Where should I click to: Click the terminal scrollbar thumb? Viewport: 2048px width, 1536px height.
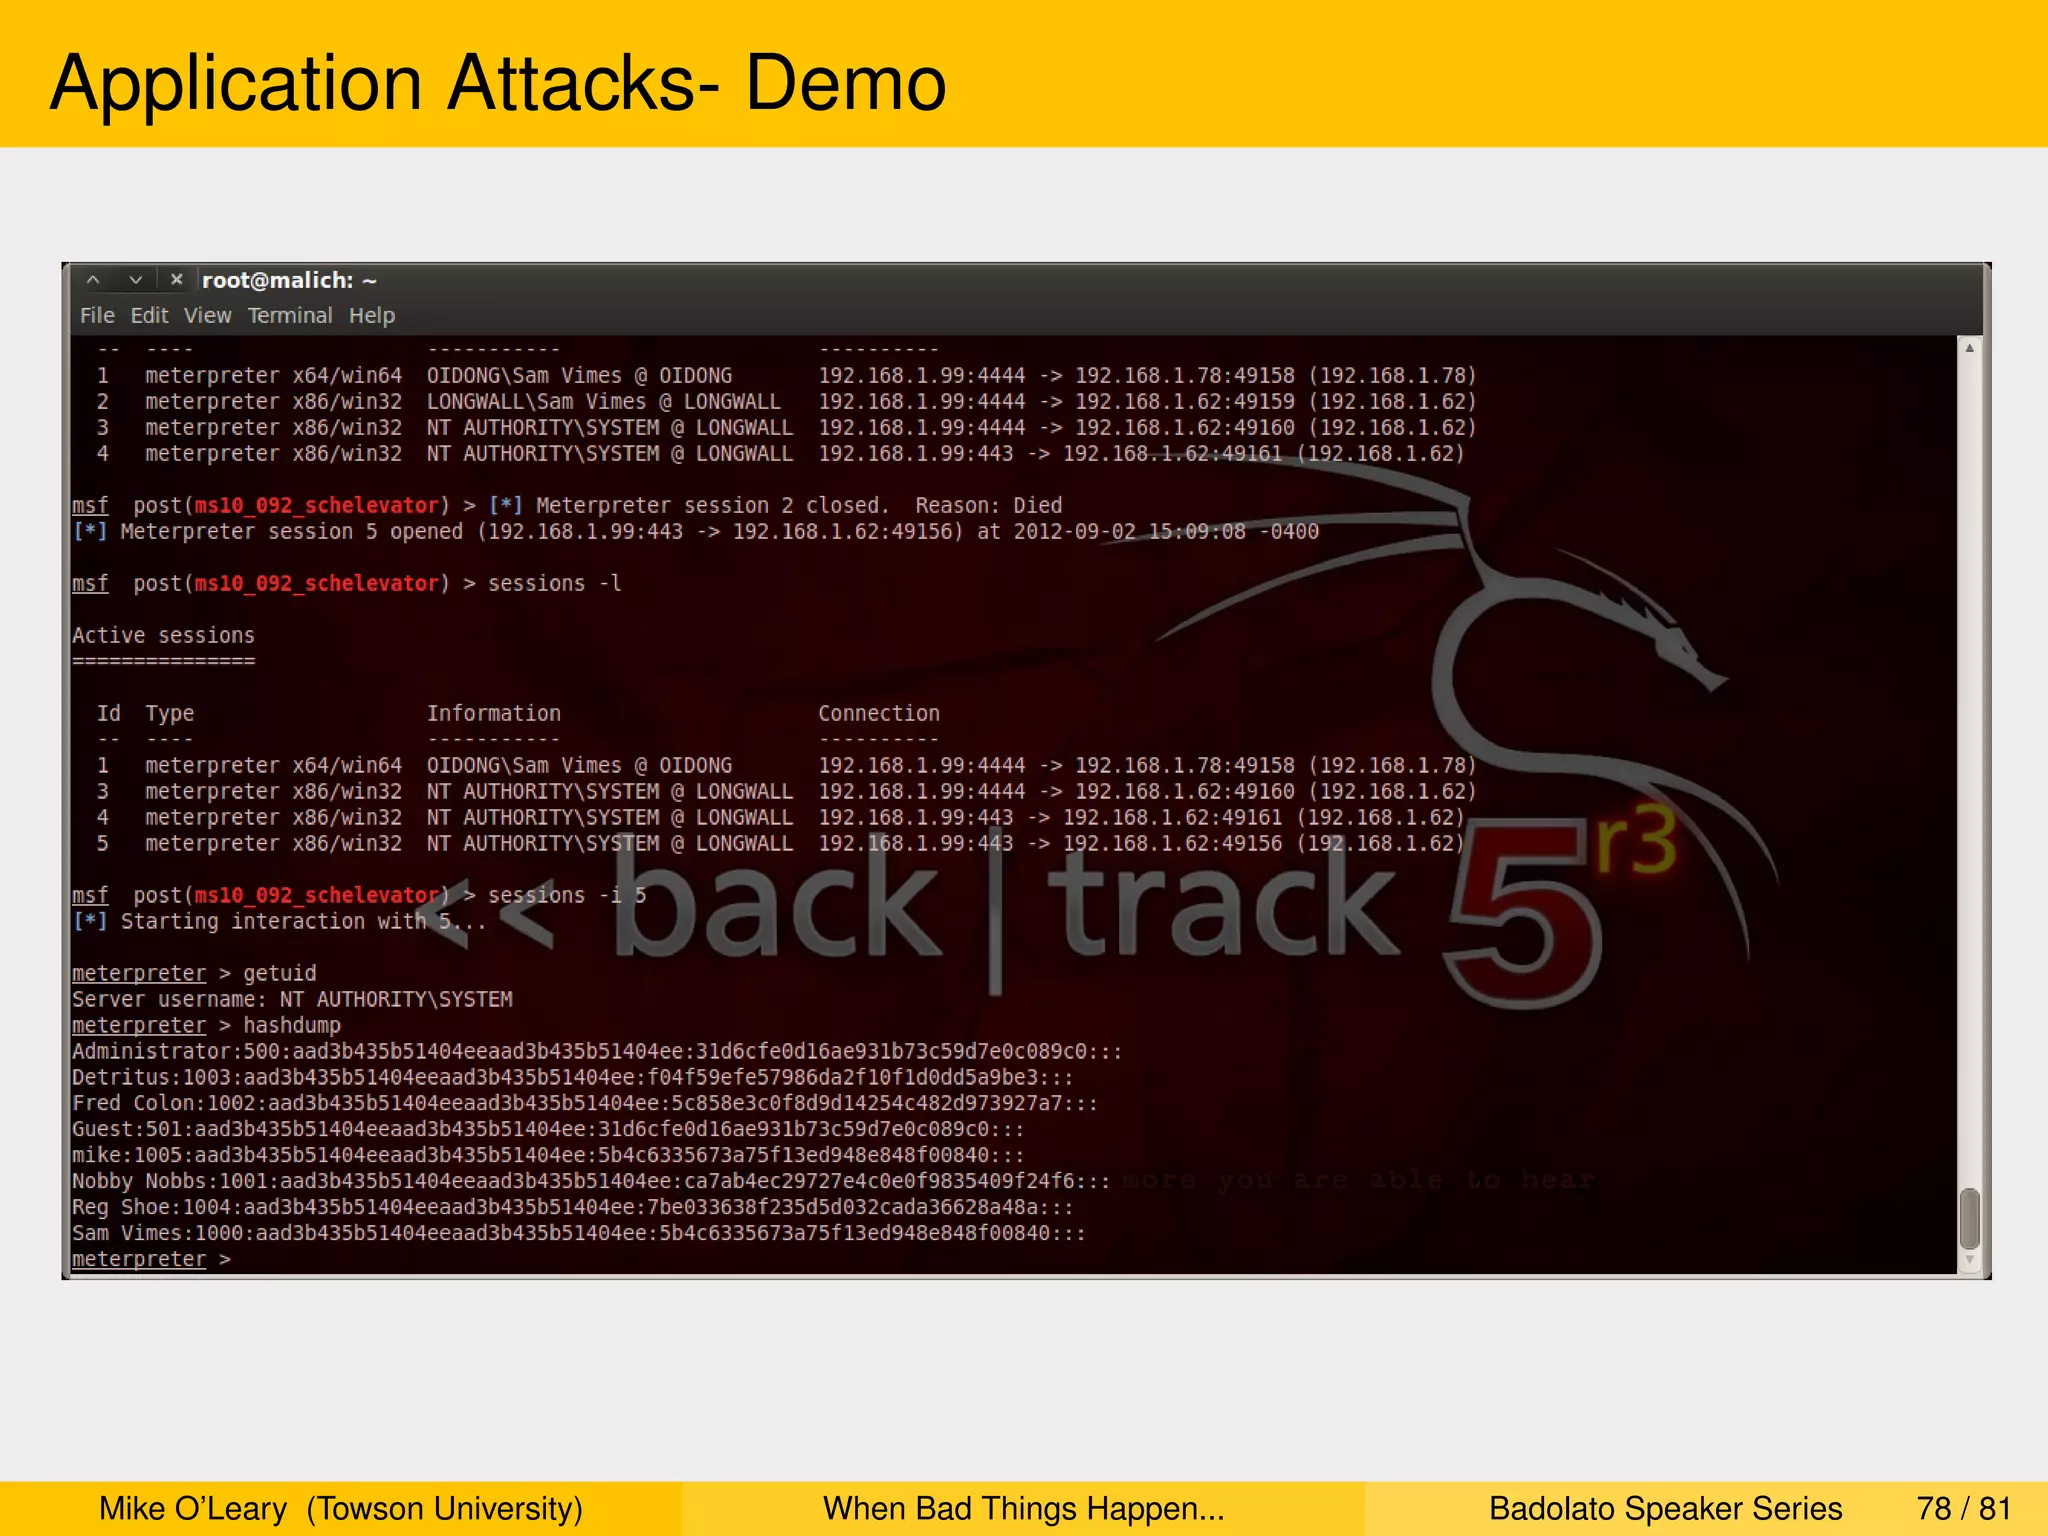[x=1969, y=1218]
